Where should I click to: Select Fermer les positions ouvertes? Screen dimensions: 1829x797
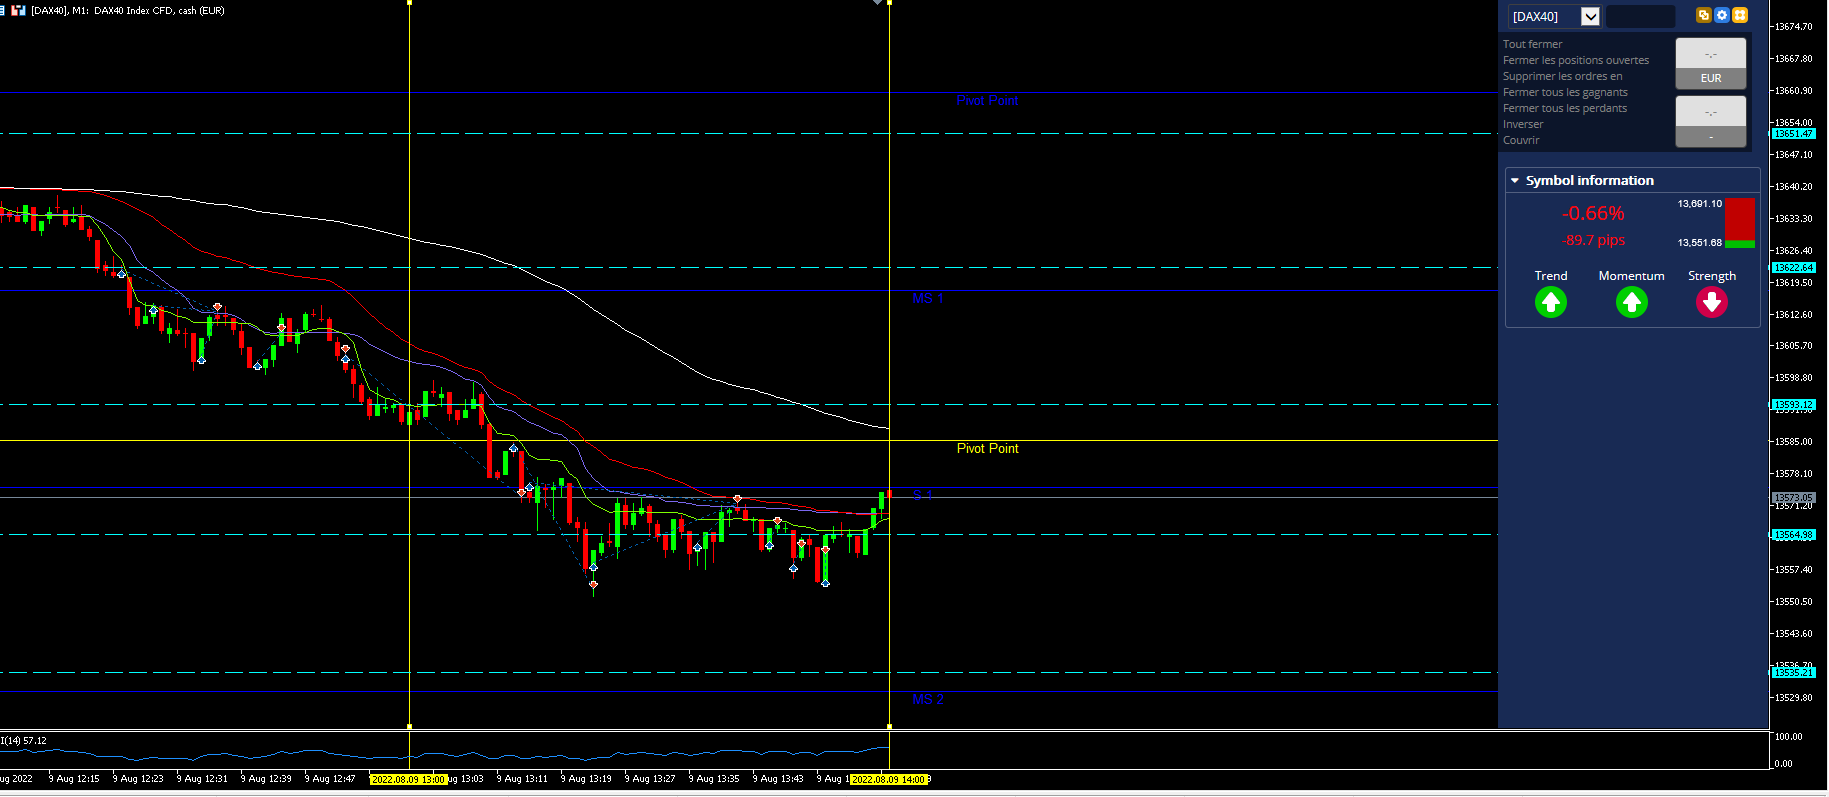click(x=1576, y=60)
